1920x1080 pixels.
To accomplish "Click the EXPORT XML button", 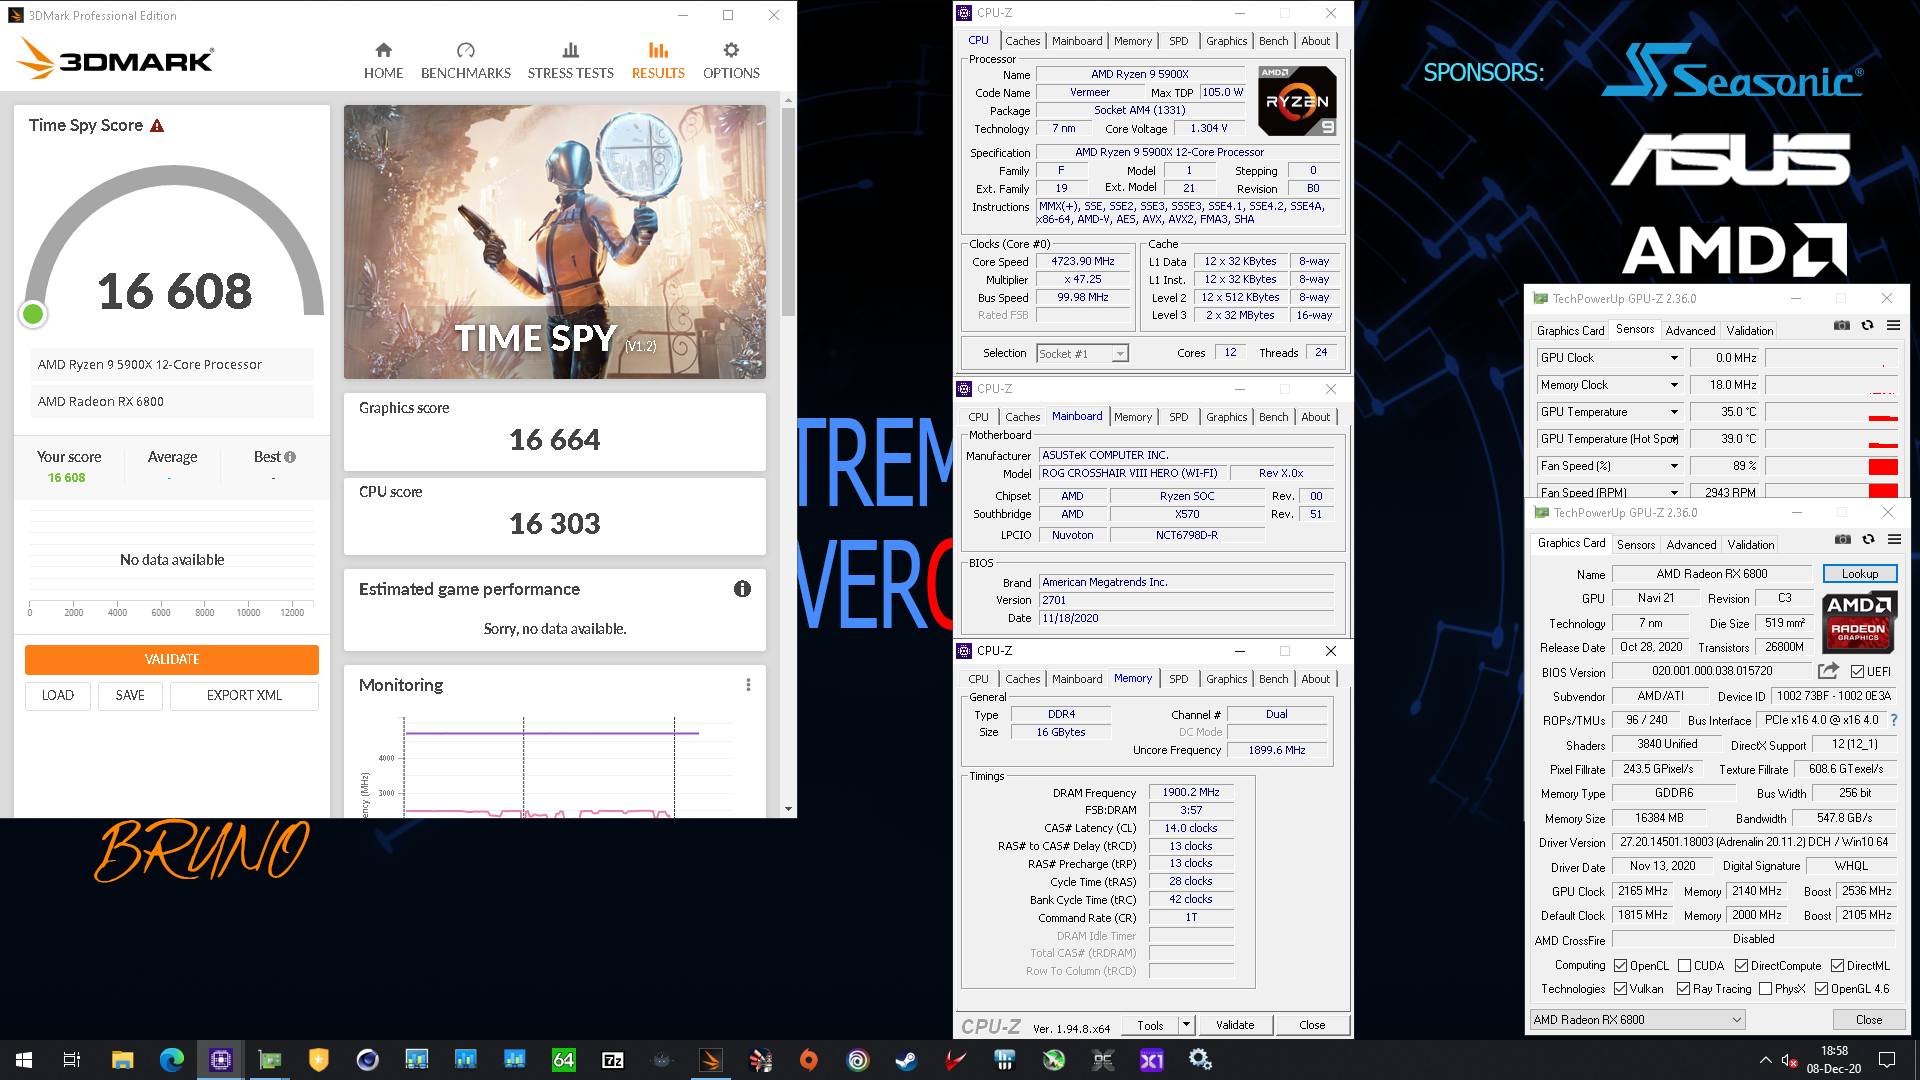I will point(244,695).
